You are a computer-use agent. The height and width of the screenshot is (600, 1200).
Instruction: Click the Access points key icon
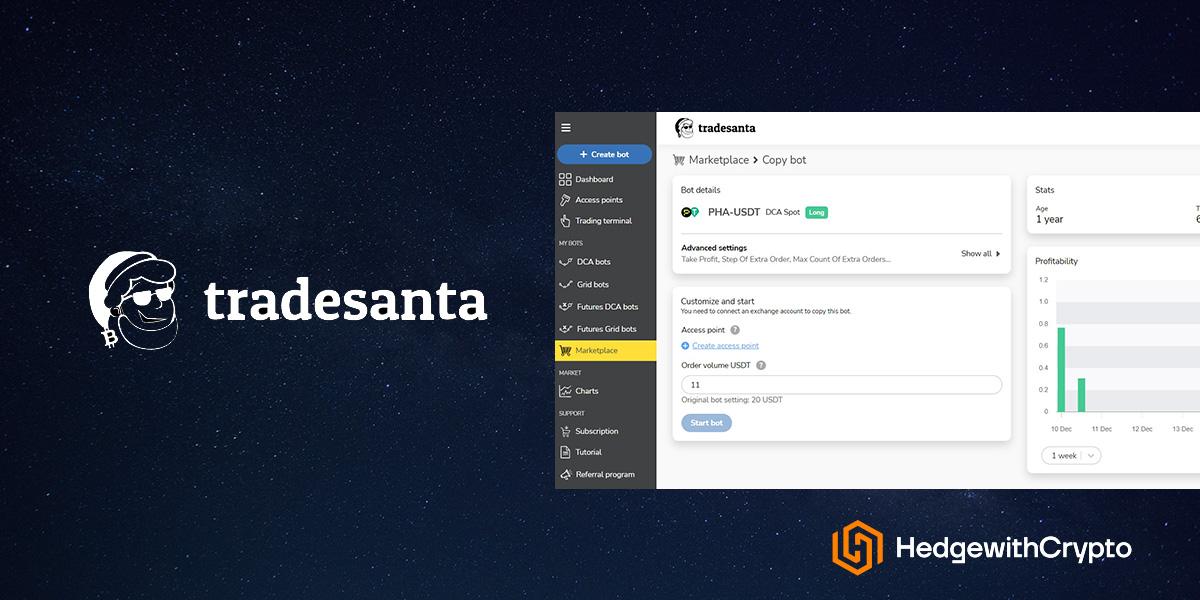pos(567,200)
